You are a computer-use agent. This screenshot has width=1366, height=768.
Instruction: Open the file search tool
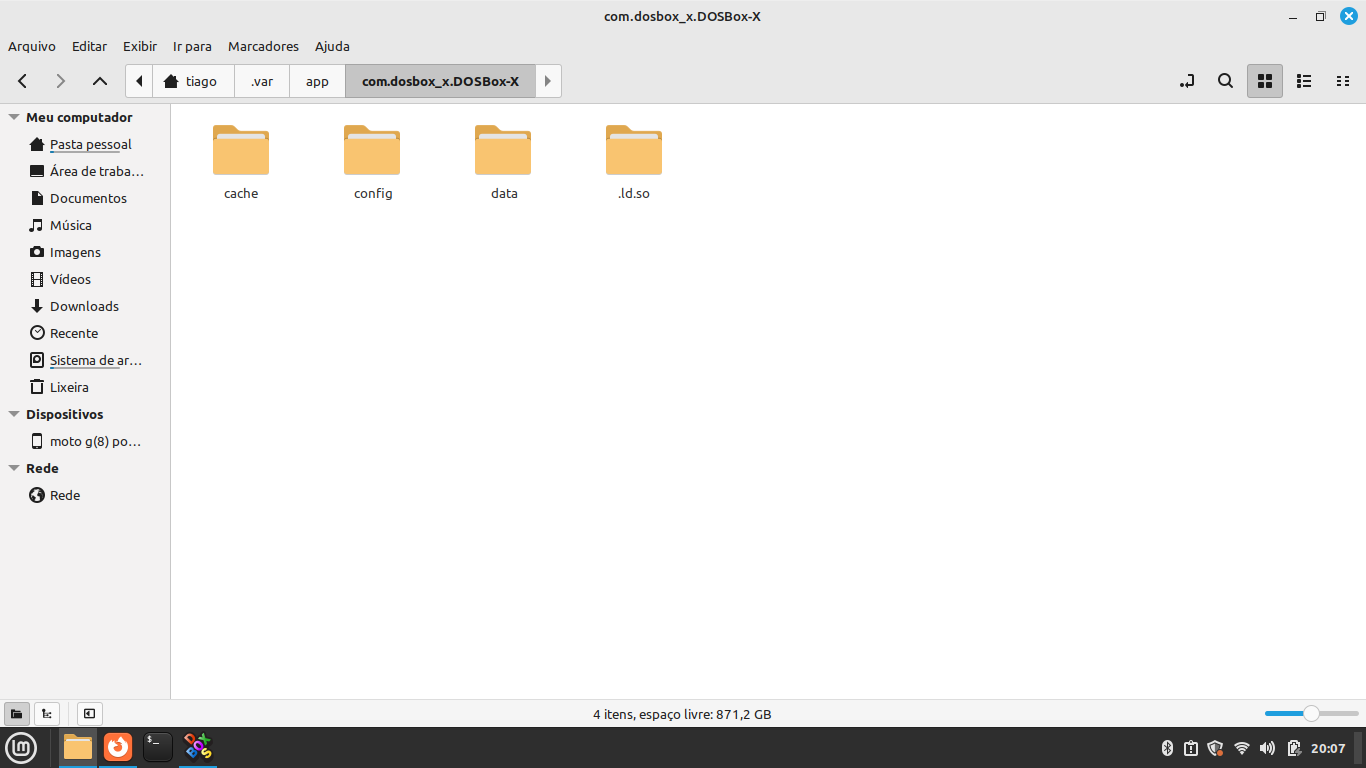[x=1225, y=81]
